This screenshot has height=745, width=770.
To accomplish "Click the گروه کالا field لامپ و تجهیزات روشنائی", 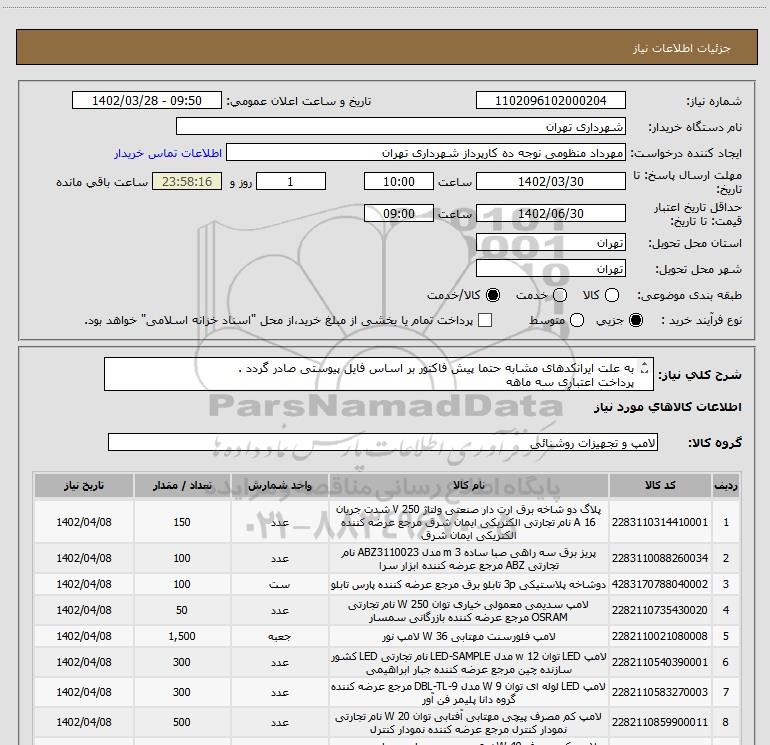I will [x=383, y=442].
